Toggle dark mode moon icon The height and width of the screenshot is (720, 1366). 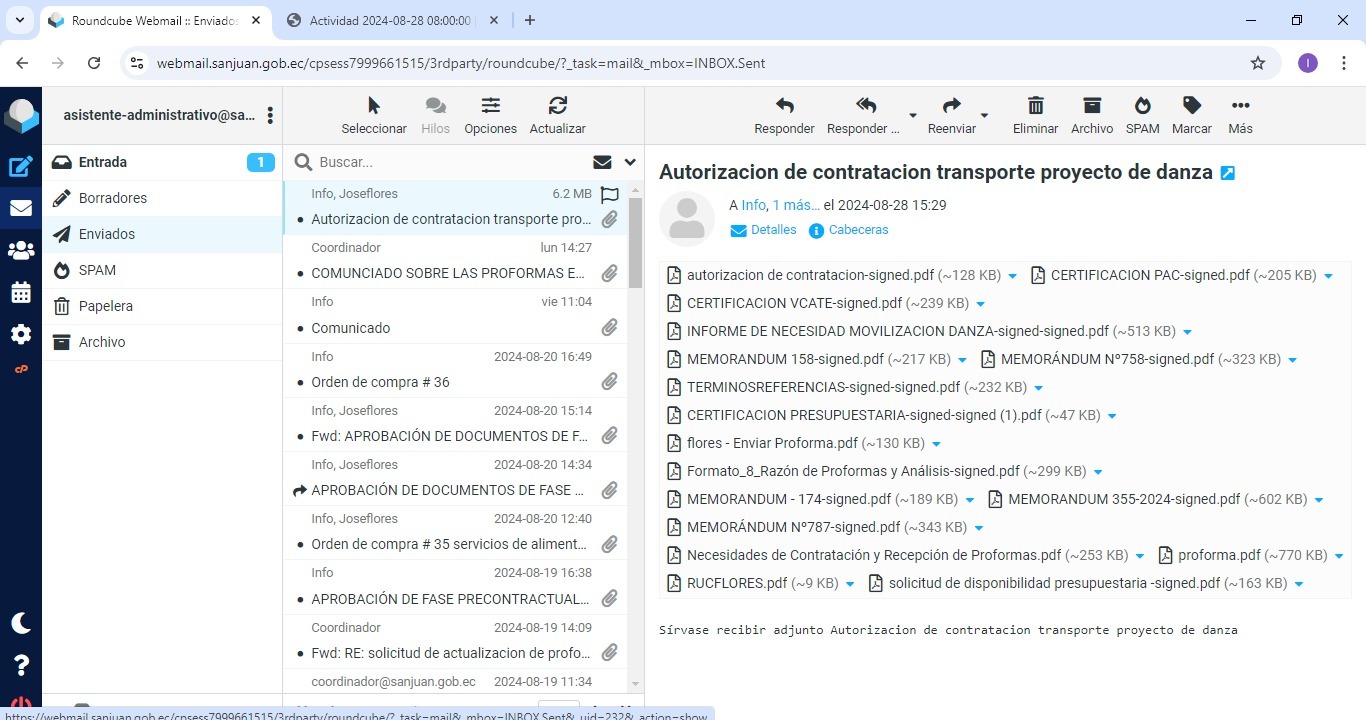[x=21, y=623]
